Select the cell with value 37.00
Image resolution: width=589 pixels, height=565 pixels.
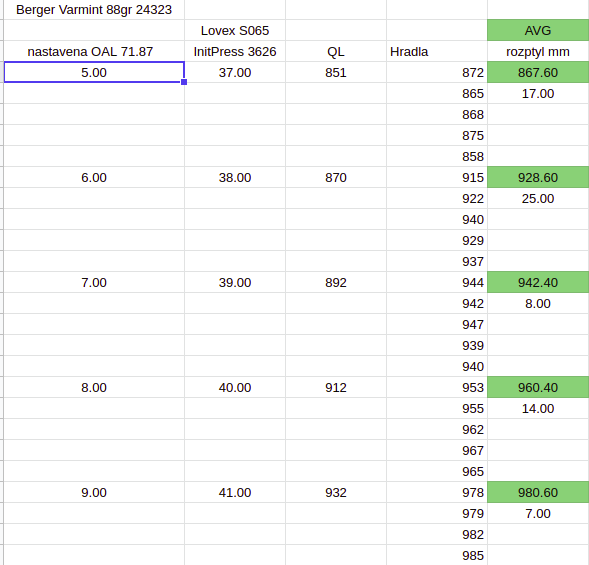235,73
